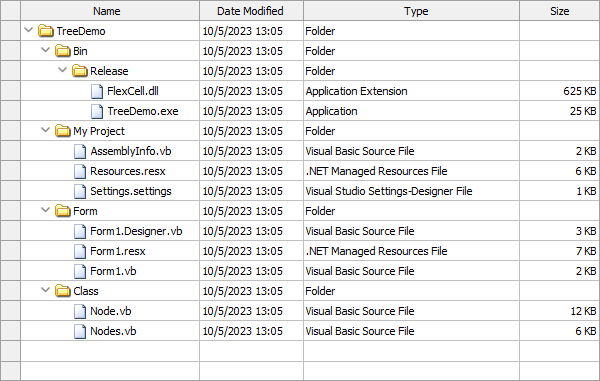Image resolution: width=600 pixels, height=381 pixels.
Task: Select the AssemblyInfo.vb file icon
Action: (80, 151)
